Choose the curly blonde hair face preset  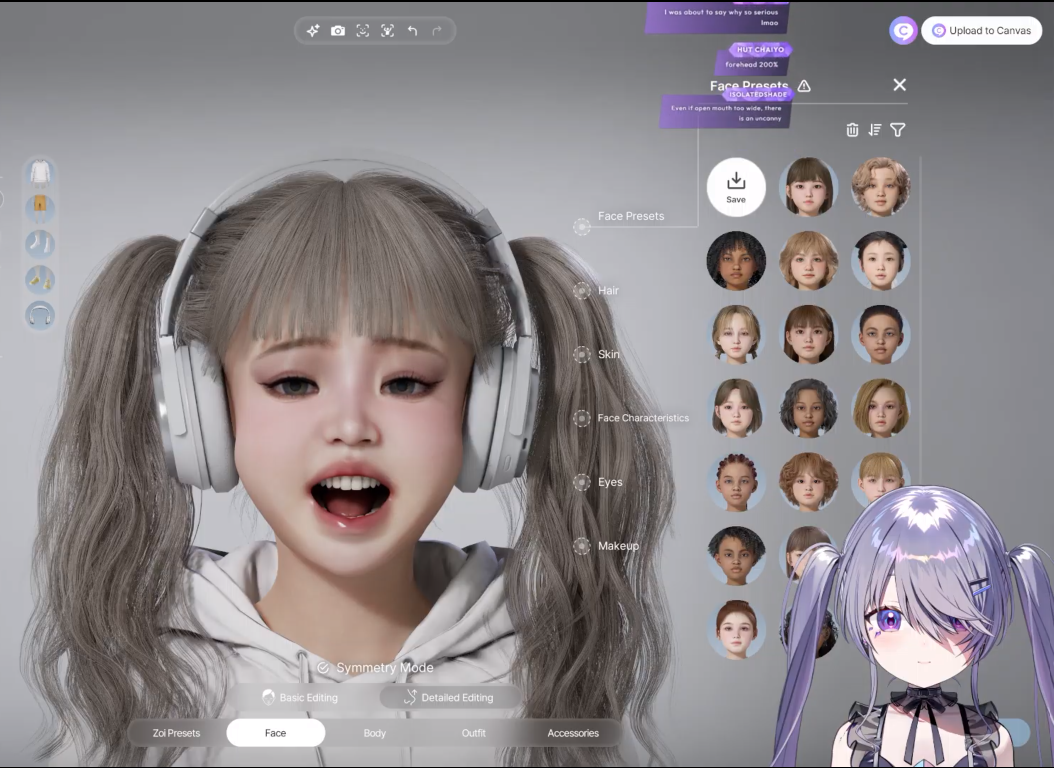pyautogui.click(x=880, y=187)
